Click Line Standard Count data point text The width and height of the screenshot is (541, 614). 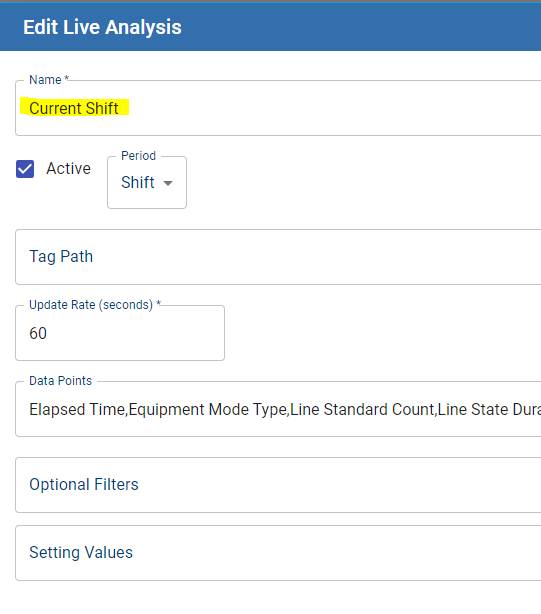[x=362, y=410]
